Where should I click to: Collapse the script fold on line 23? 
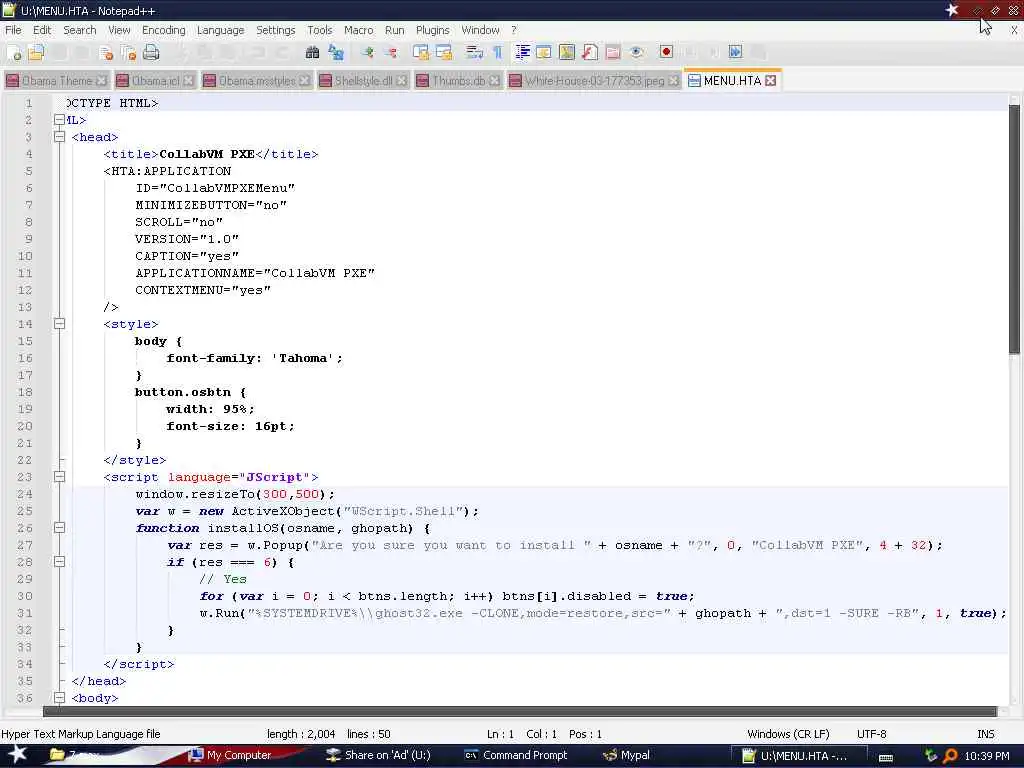tap(59, 477)
